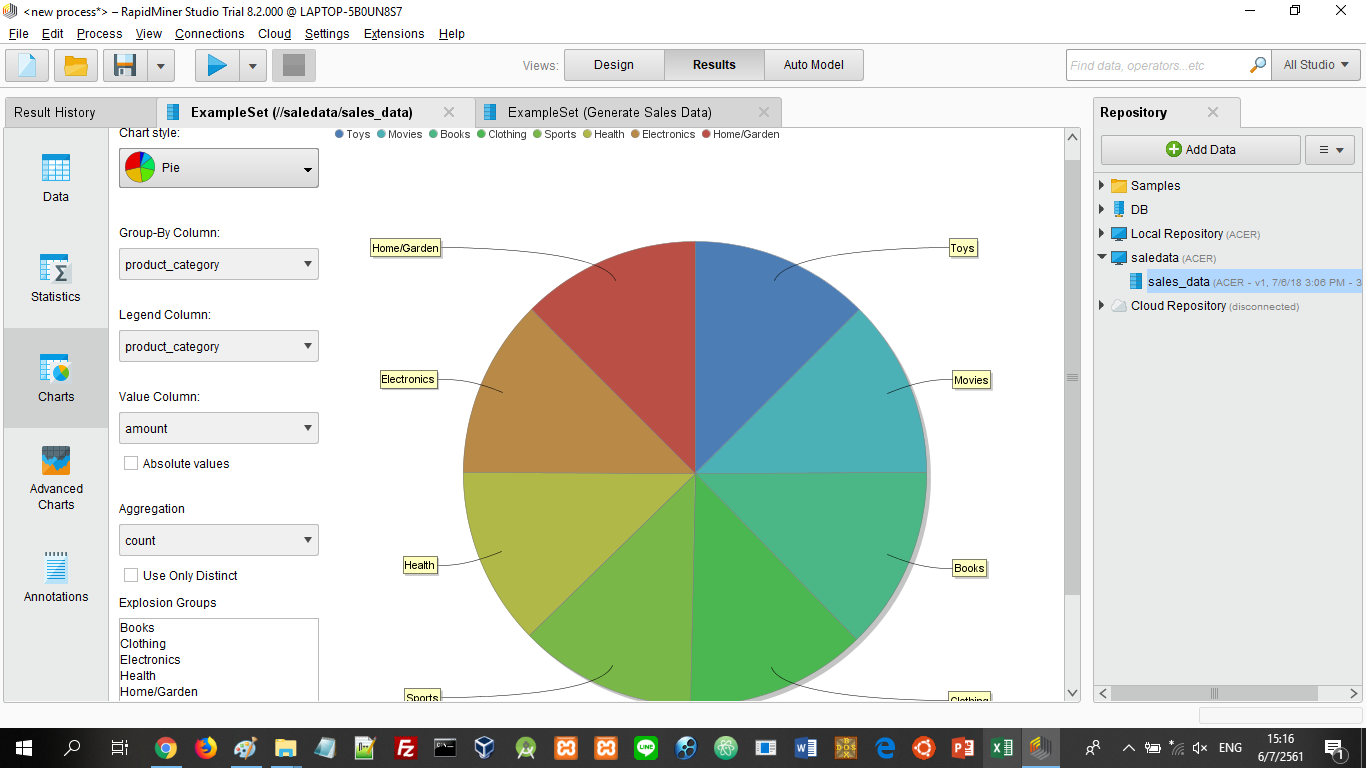1366x768 pixels.
Task: Open the Extensions menu
Action: [393, 34]
